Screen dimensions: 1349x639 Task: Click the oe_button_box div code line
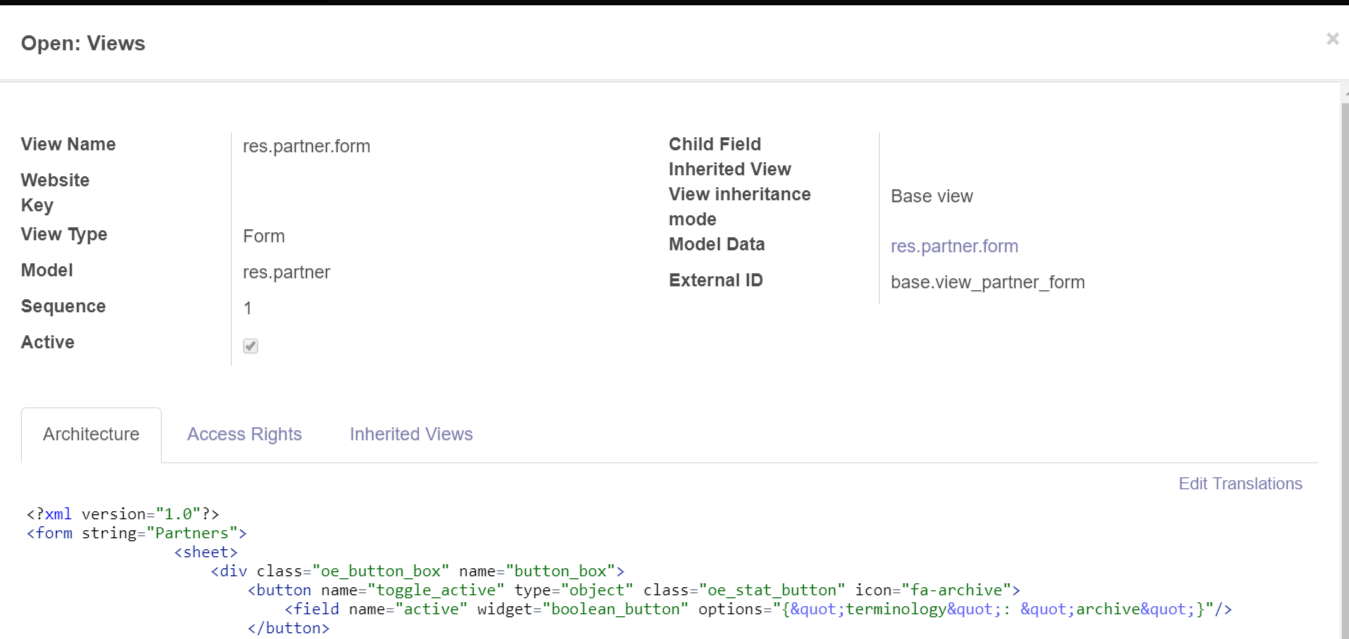[417, 571]
